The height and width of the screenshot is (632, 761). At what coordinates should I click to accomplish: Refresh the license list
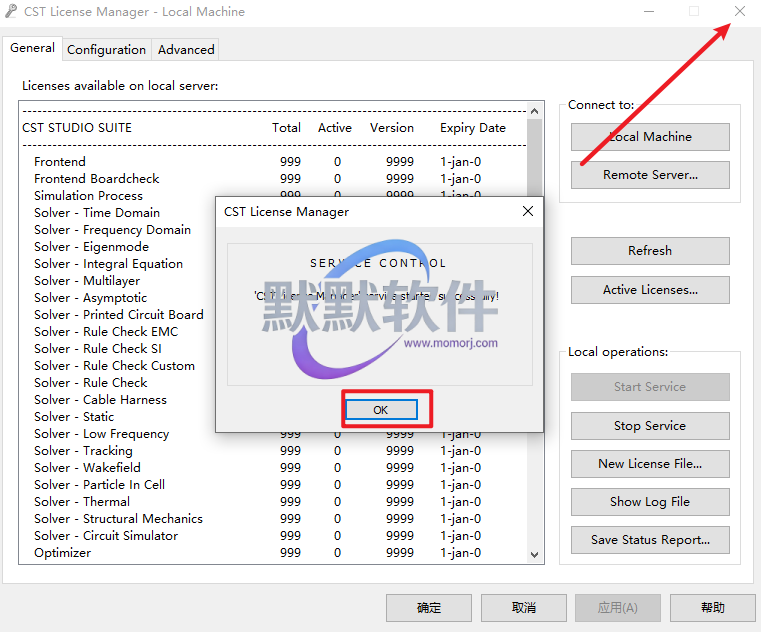(650, 251)
